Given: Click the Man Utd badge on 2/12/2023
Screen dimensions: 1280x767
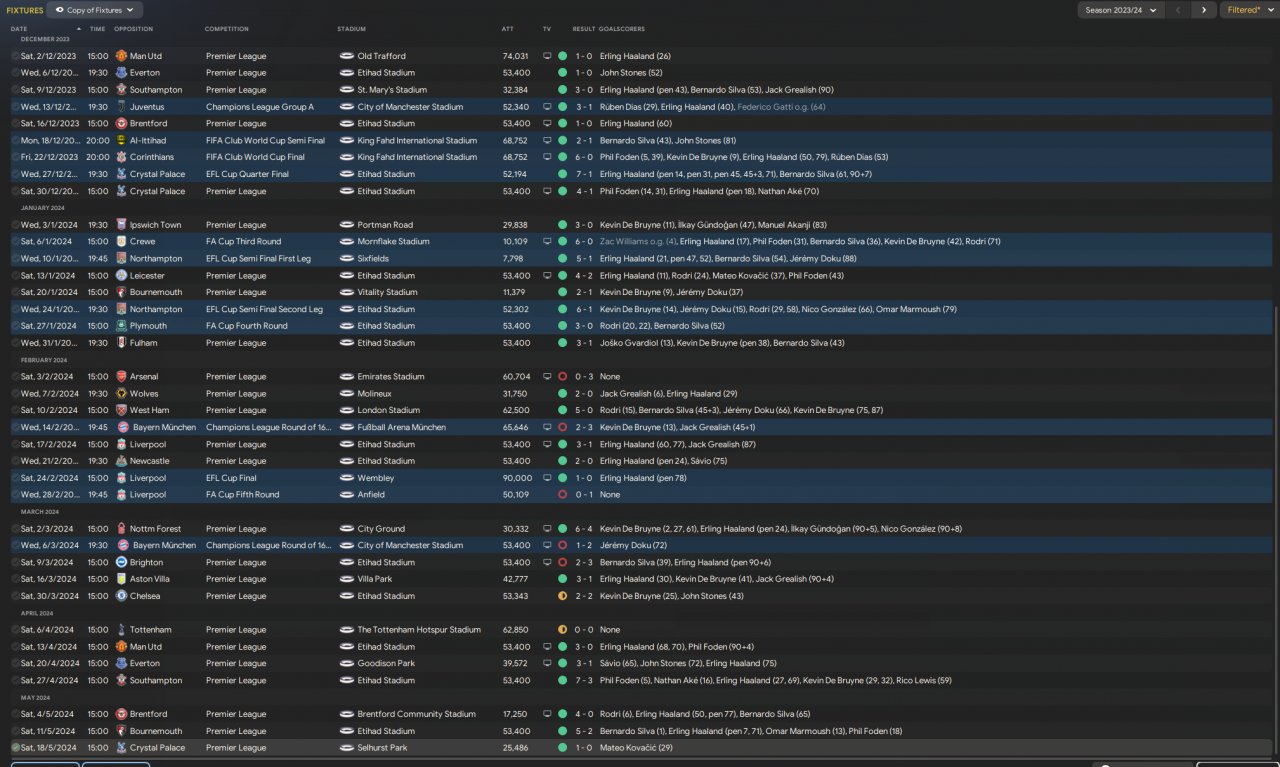Looking at the screenshot, I should [x=121, y=56].
